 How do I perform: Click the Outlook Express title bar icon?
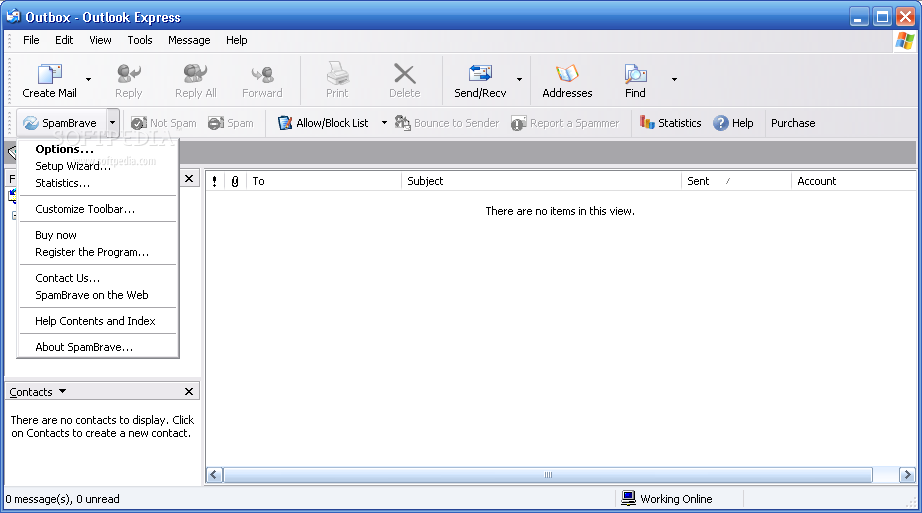[x=13, y=16]
